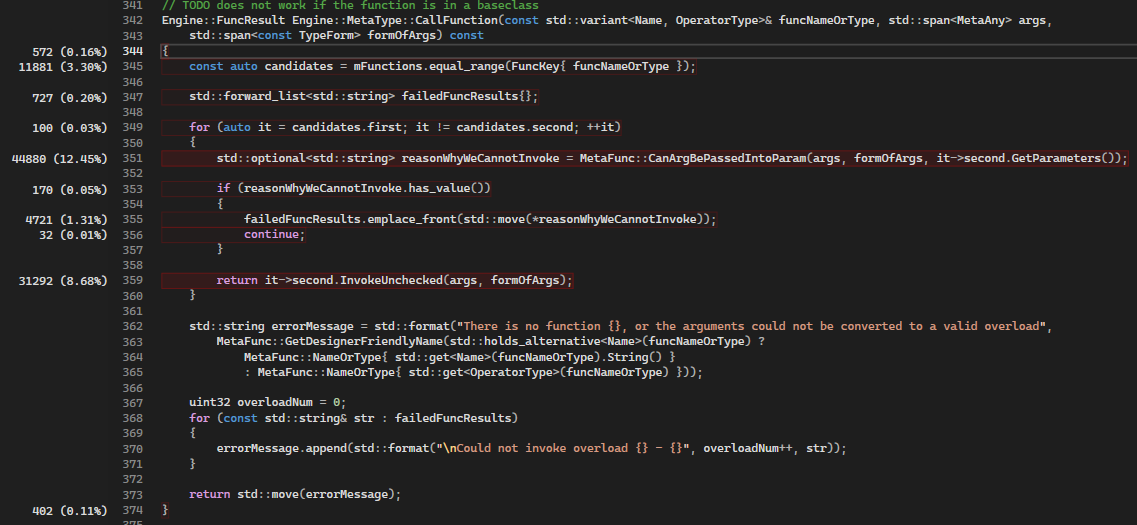Click return std::move(errorMessage) on line 373
The width and height of the screenshot is (1137, 525).
[295, 495]
